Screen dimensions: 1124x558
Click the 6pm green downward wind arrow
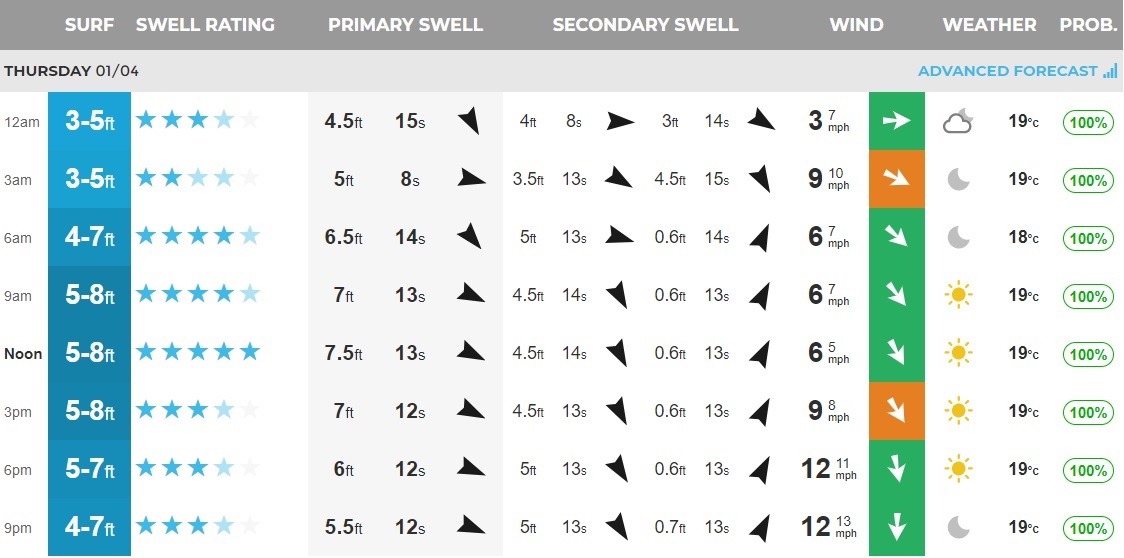click(897, 469)
